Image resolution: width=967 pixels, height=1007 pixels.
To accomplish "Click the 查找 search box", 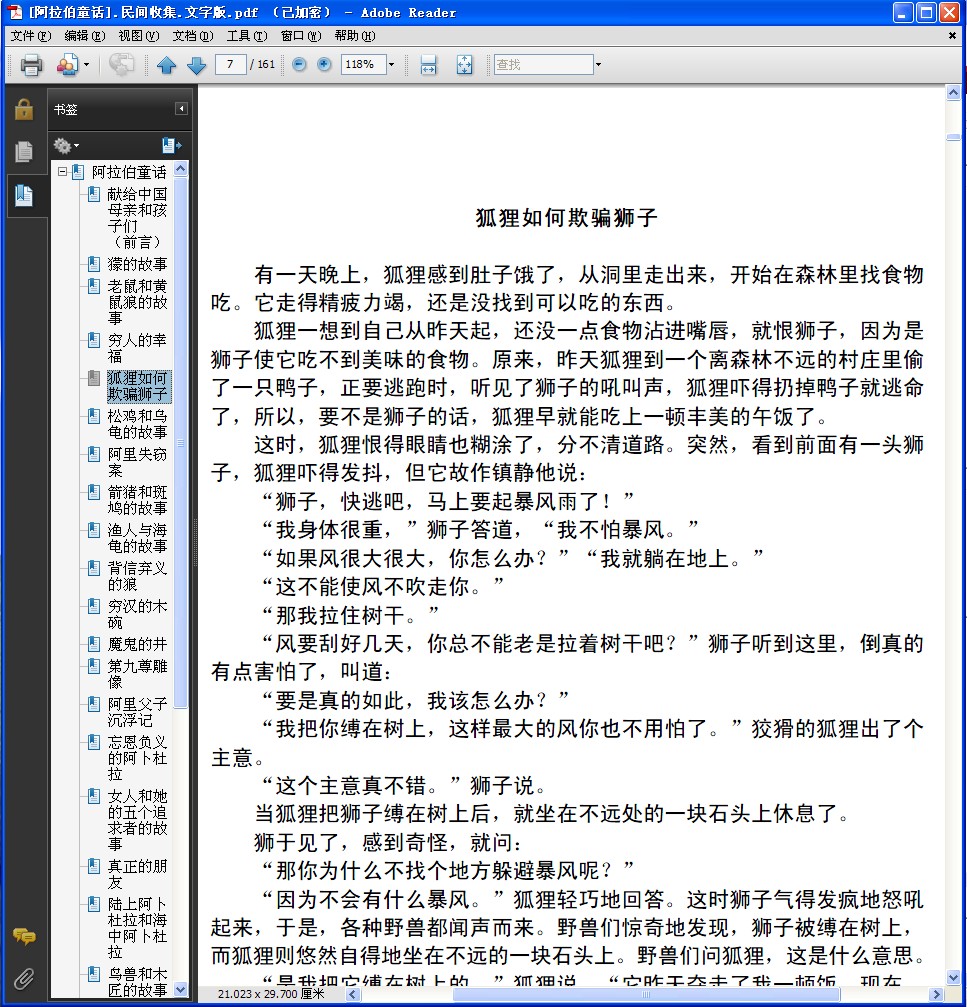I will tap(543, 64).
